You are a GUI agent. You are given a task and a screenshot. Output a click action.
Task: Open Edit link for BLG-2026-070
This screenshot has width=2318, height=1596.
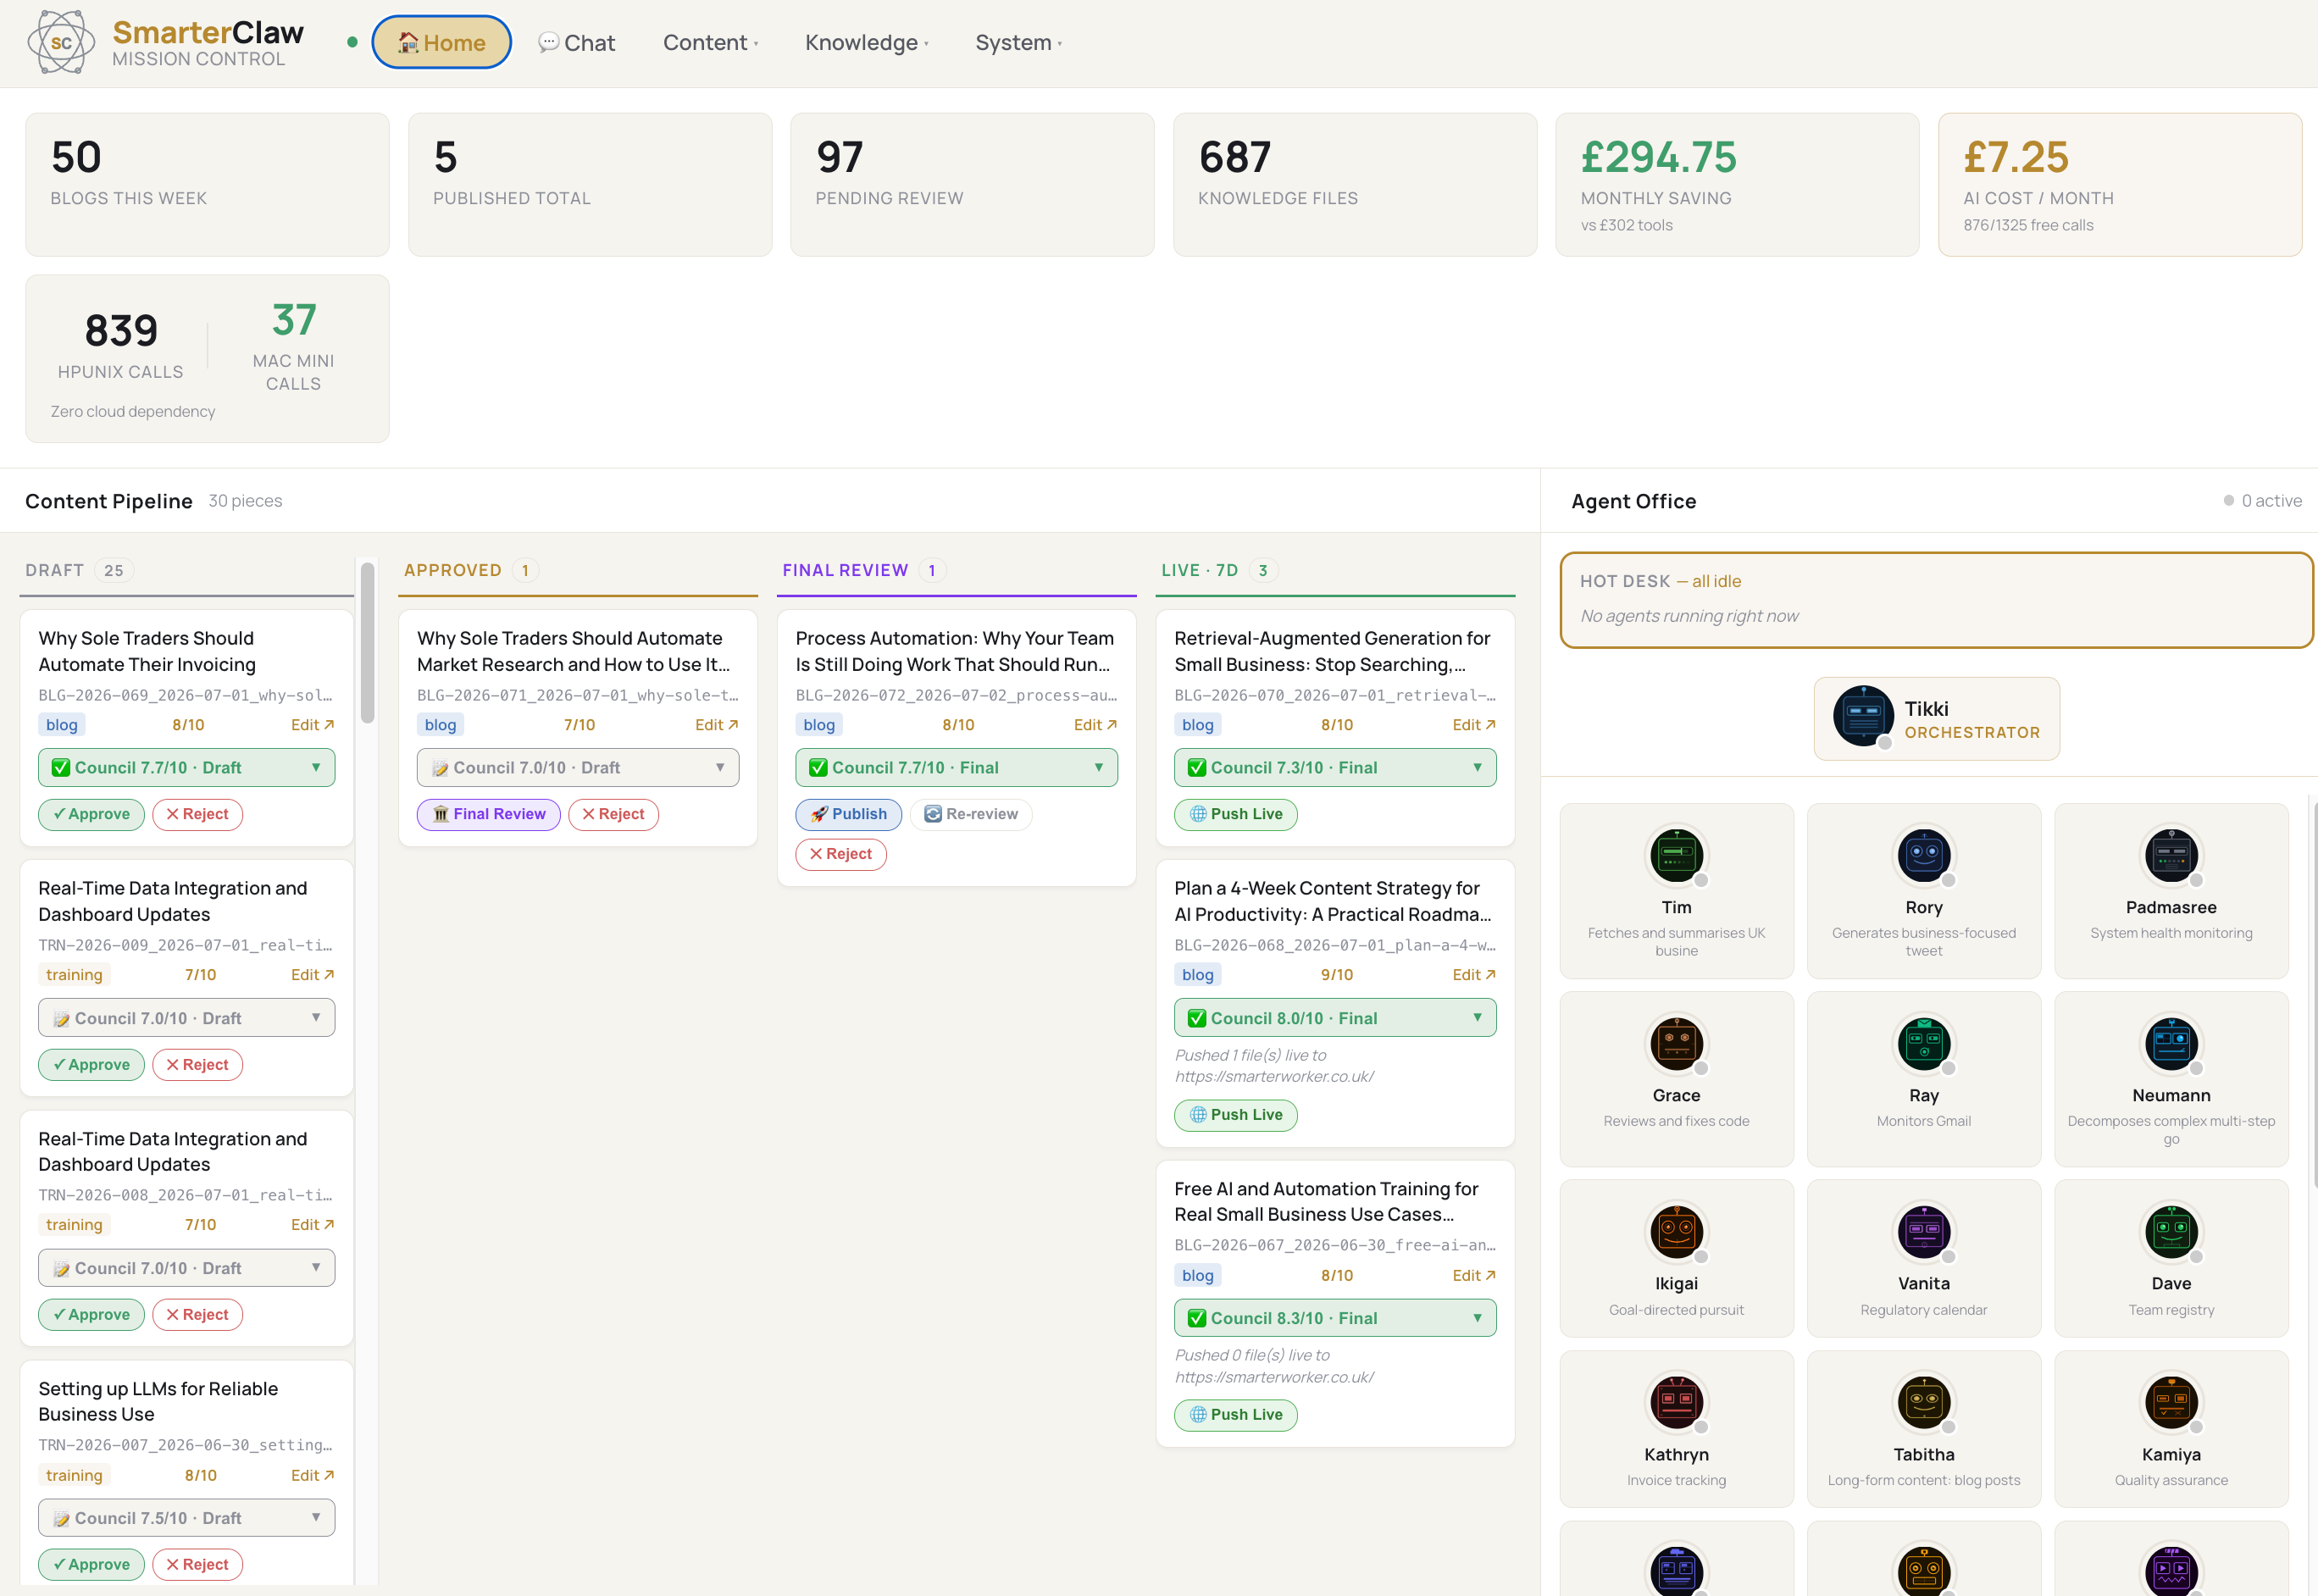click(x=1474, y=725)
